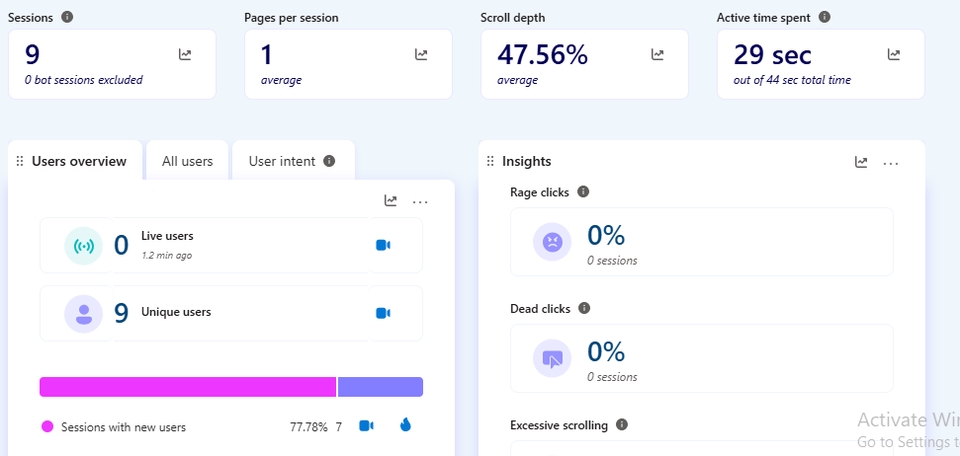The image size is (960, 456).
Task: Click the Insights panel trend chart icon
Action: click(861, 162)
